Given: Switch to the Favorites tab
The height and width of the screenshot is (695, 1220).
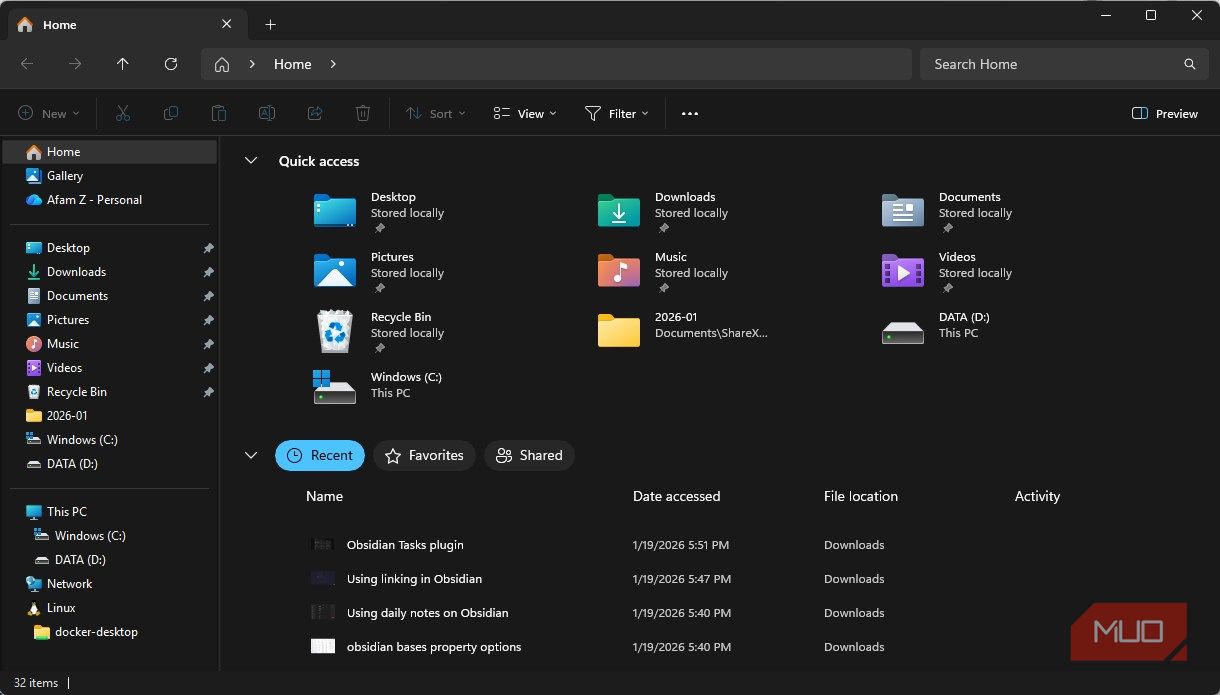Looking at the screenshot, I should click(x=425, y=455).
